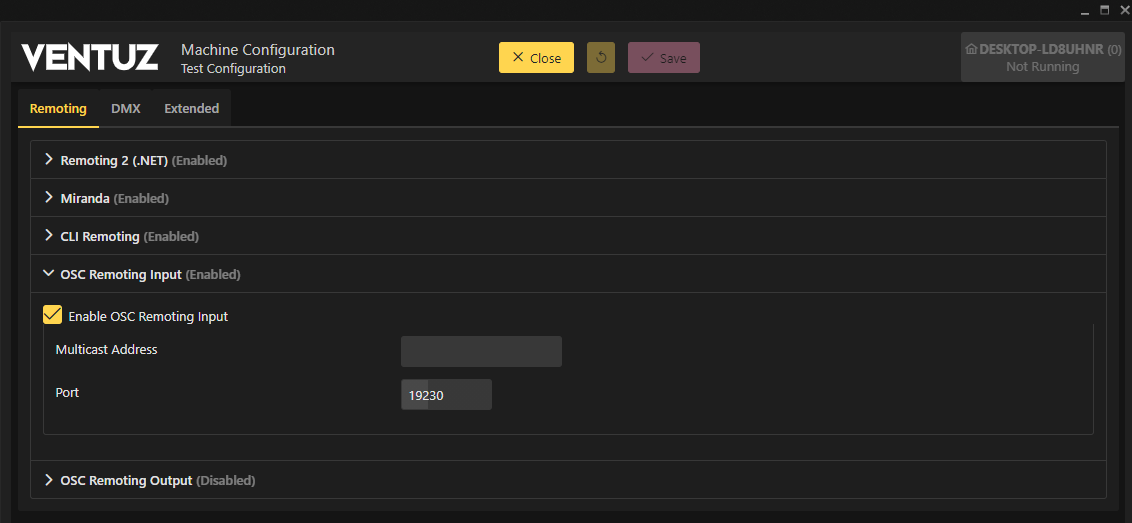
Task: Close the window using the title bar X
Action: (x=1122, y=10)
